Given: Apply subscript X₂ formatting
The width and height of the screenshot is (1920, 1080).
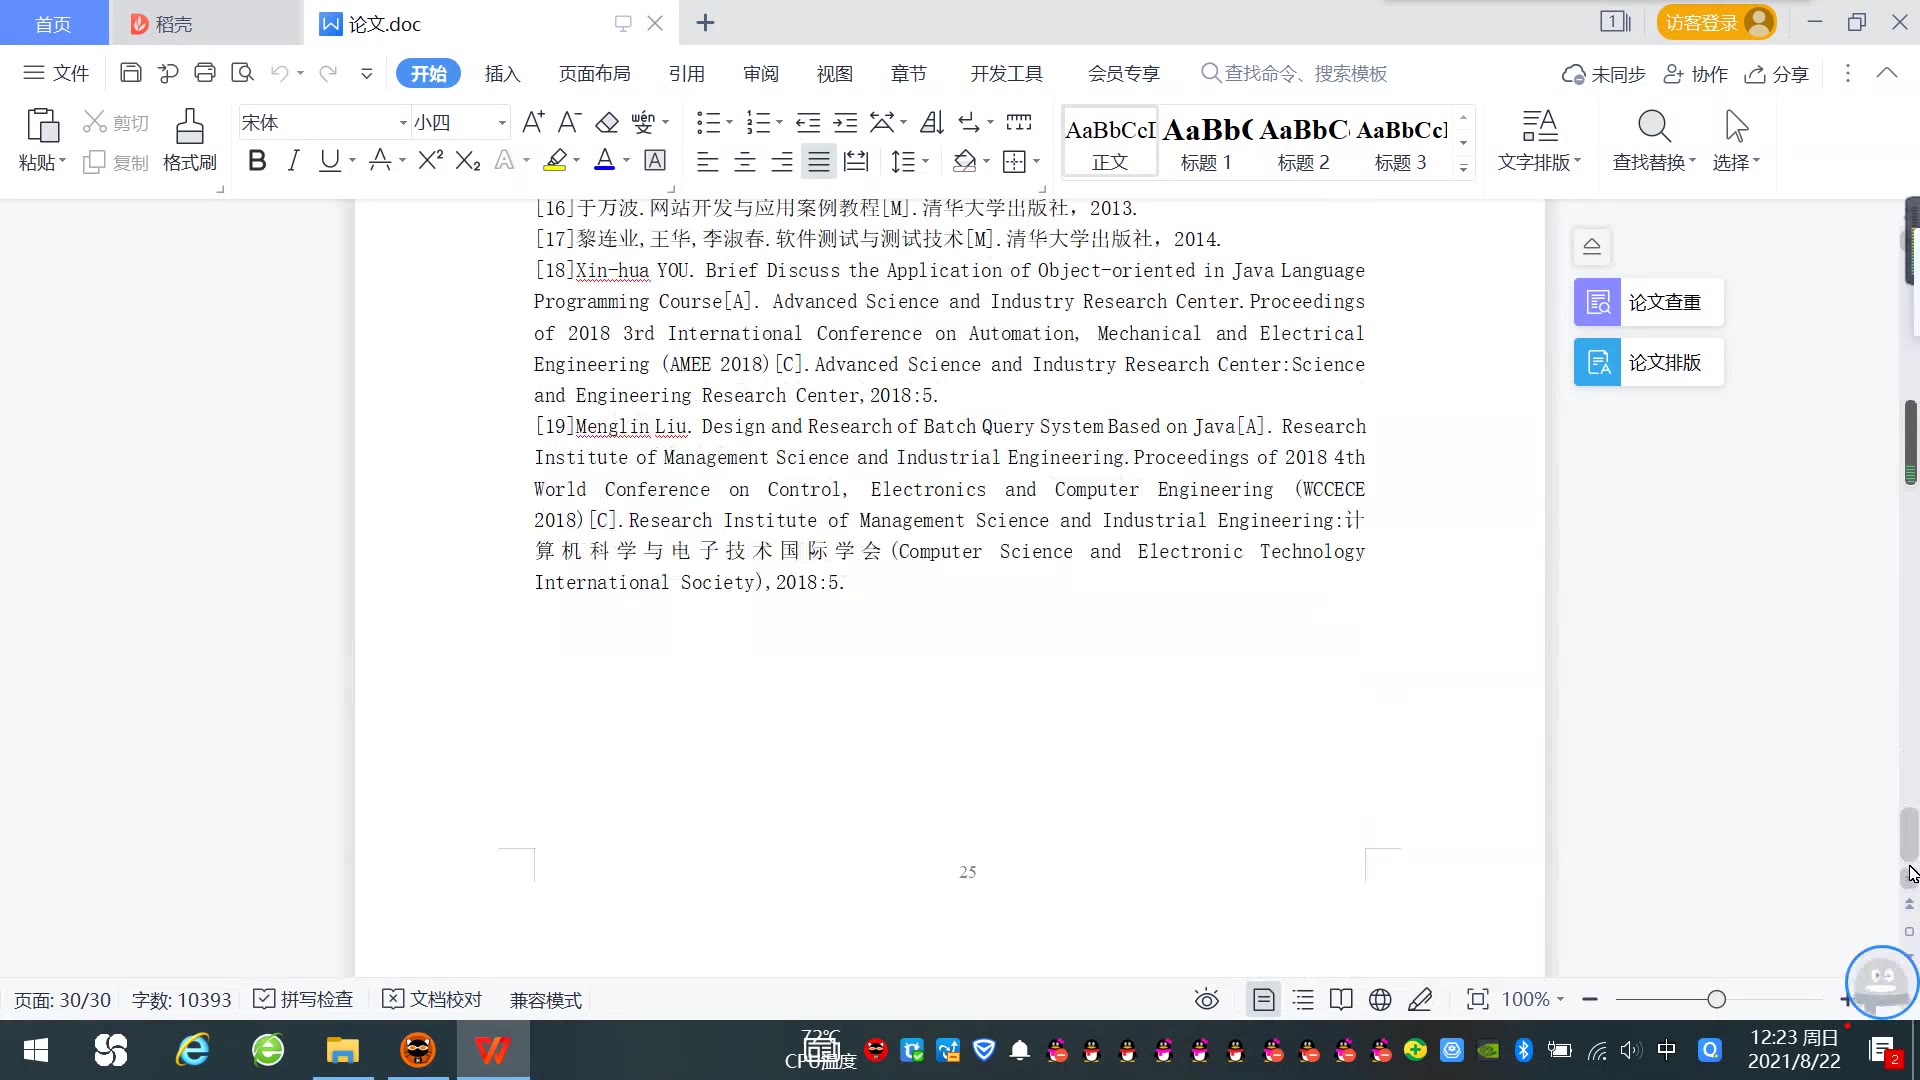Looking at the screenshot, I should tap(468, 160).
